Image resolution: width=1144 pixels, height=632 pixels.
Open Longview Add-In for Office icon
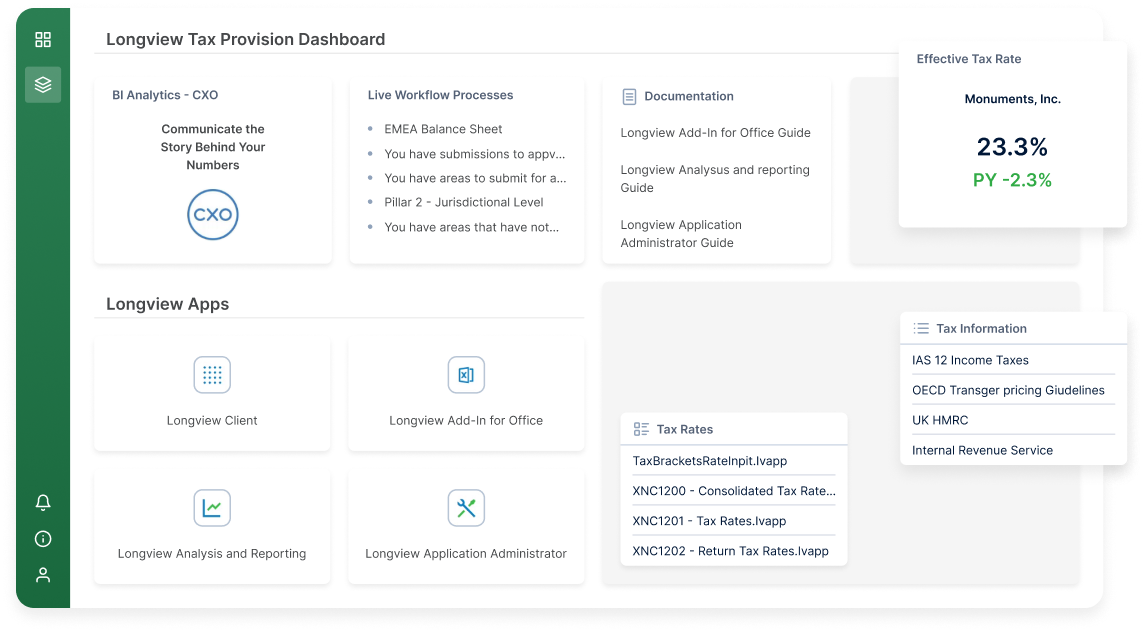466,375
